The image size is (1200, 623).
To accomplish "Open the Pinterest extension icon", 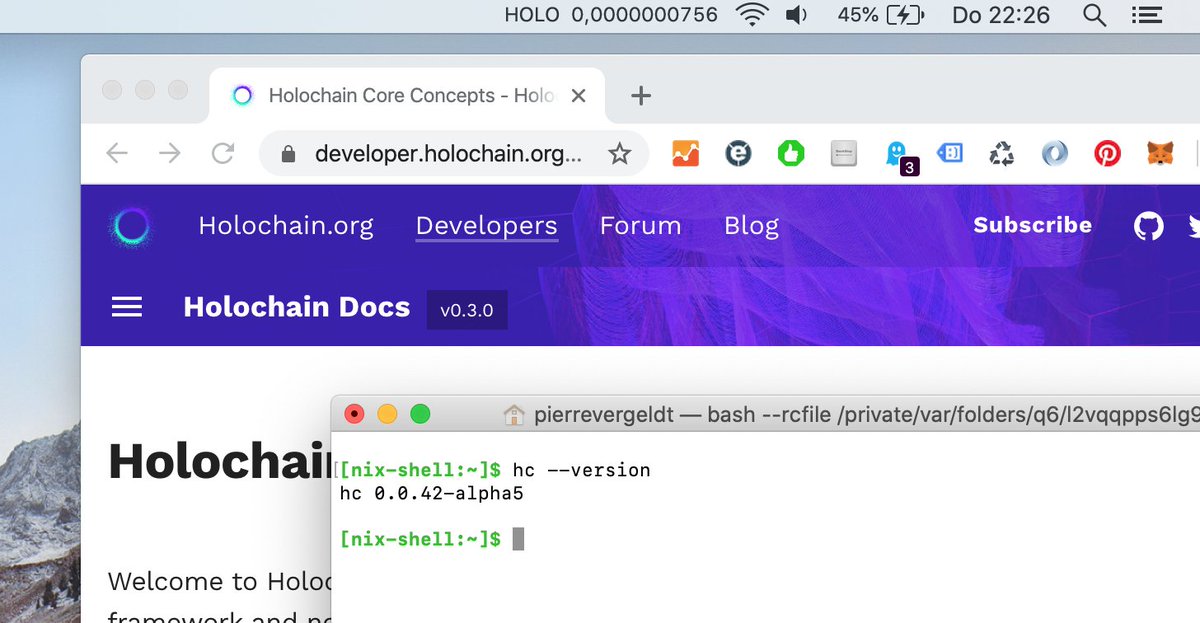I will (x=1107, y=154).
